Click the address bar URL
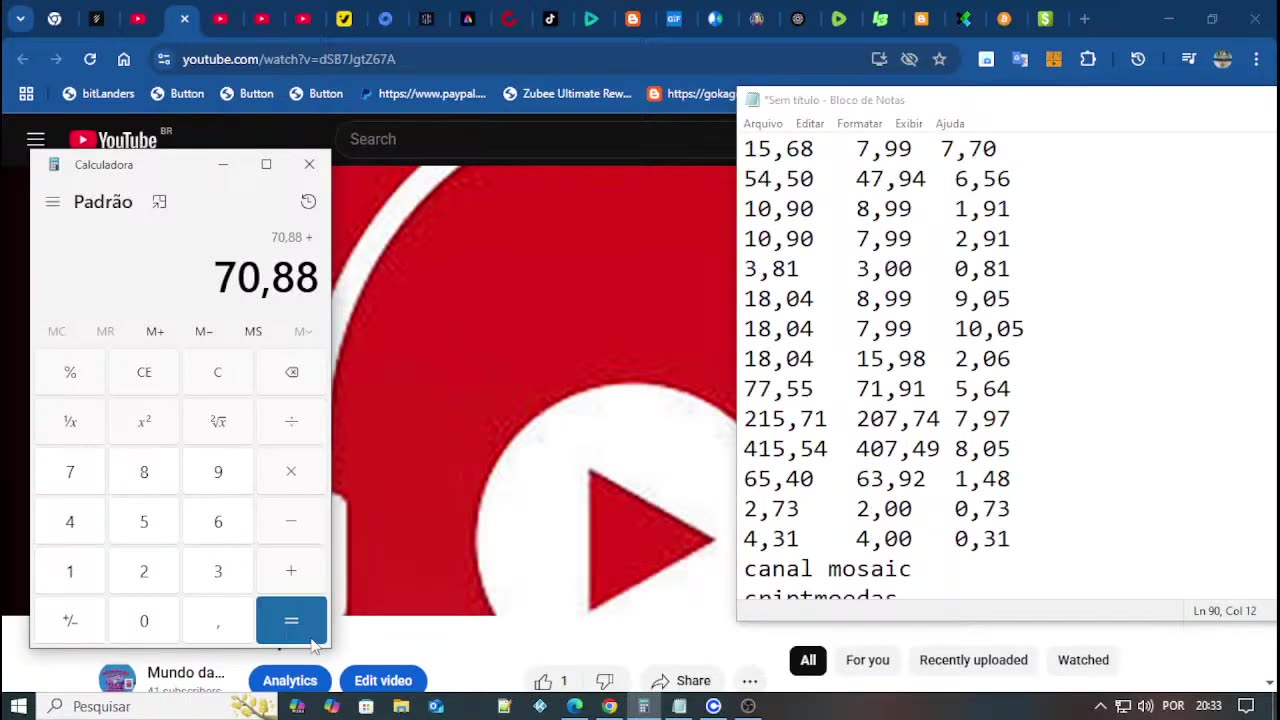This screenshot has height=720, width=1280. (289, 59)
